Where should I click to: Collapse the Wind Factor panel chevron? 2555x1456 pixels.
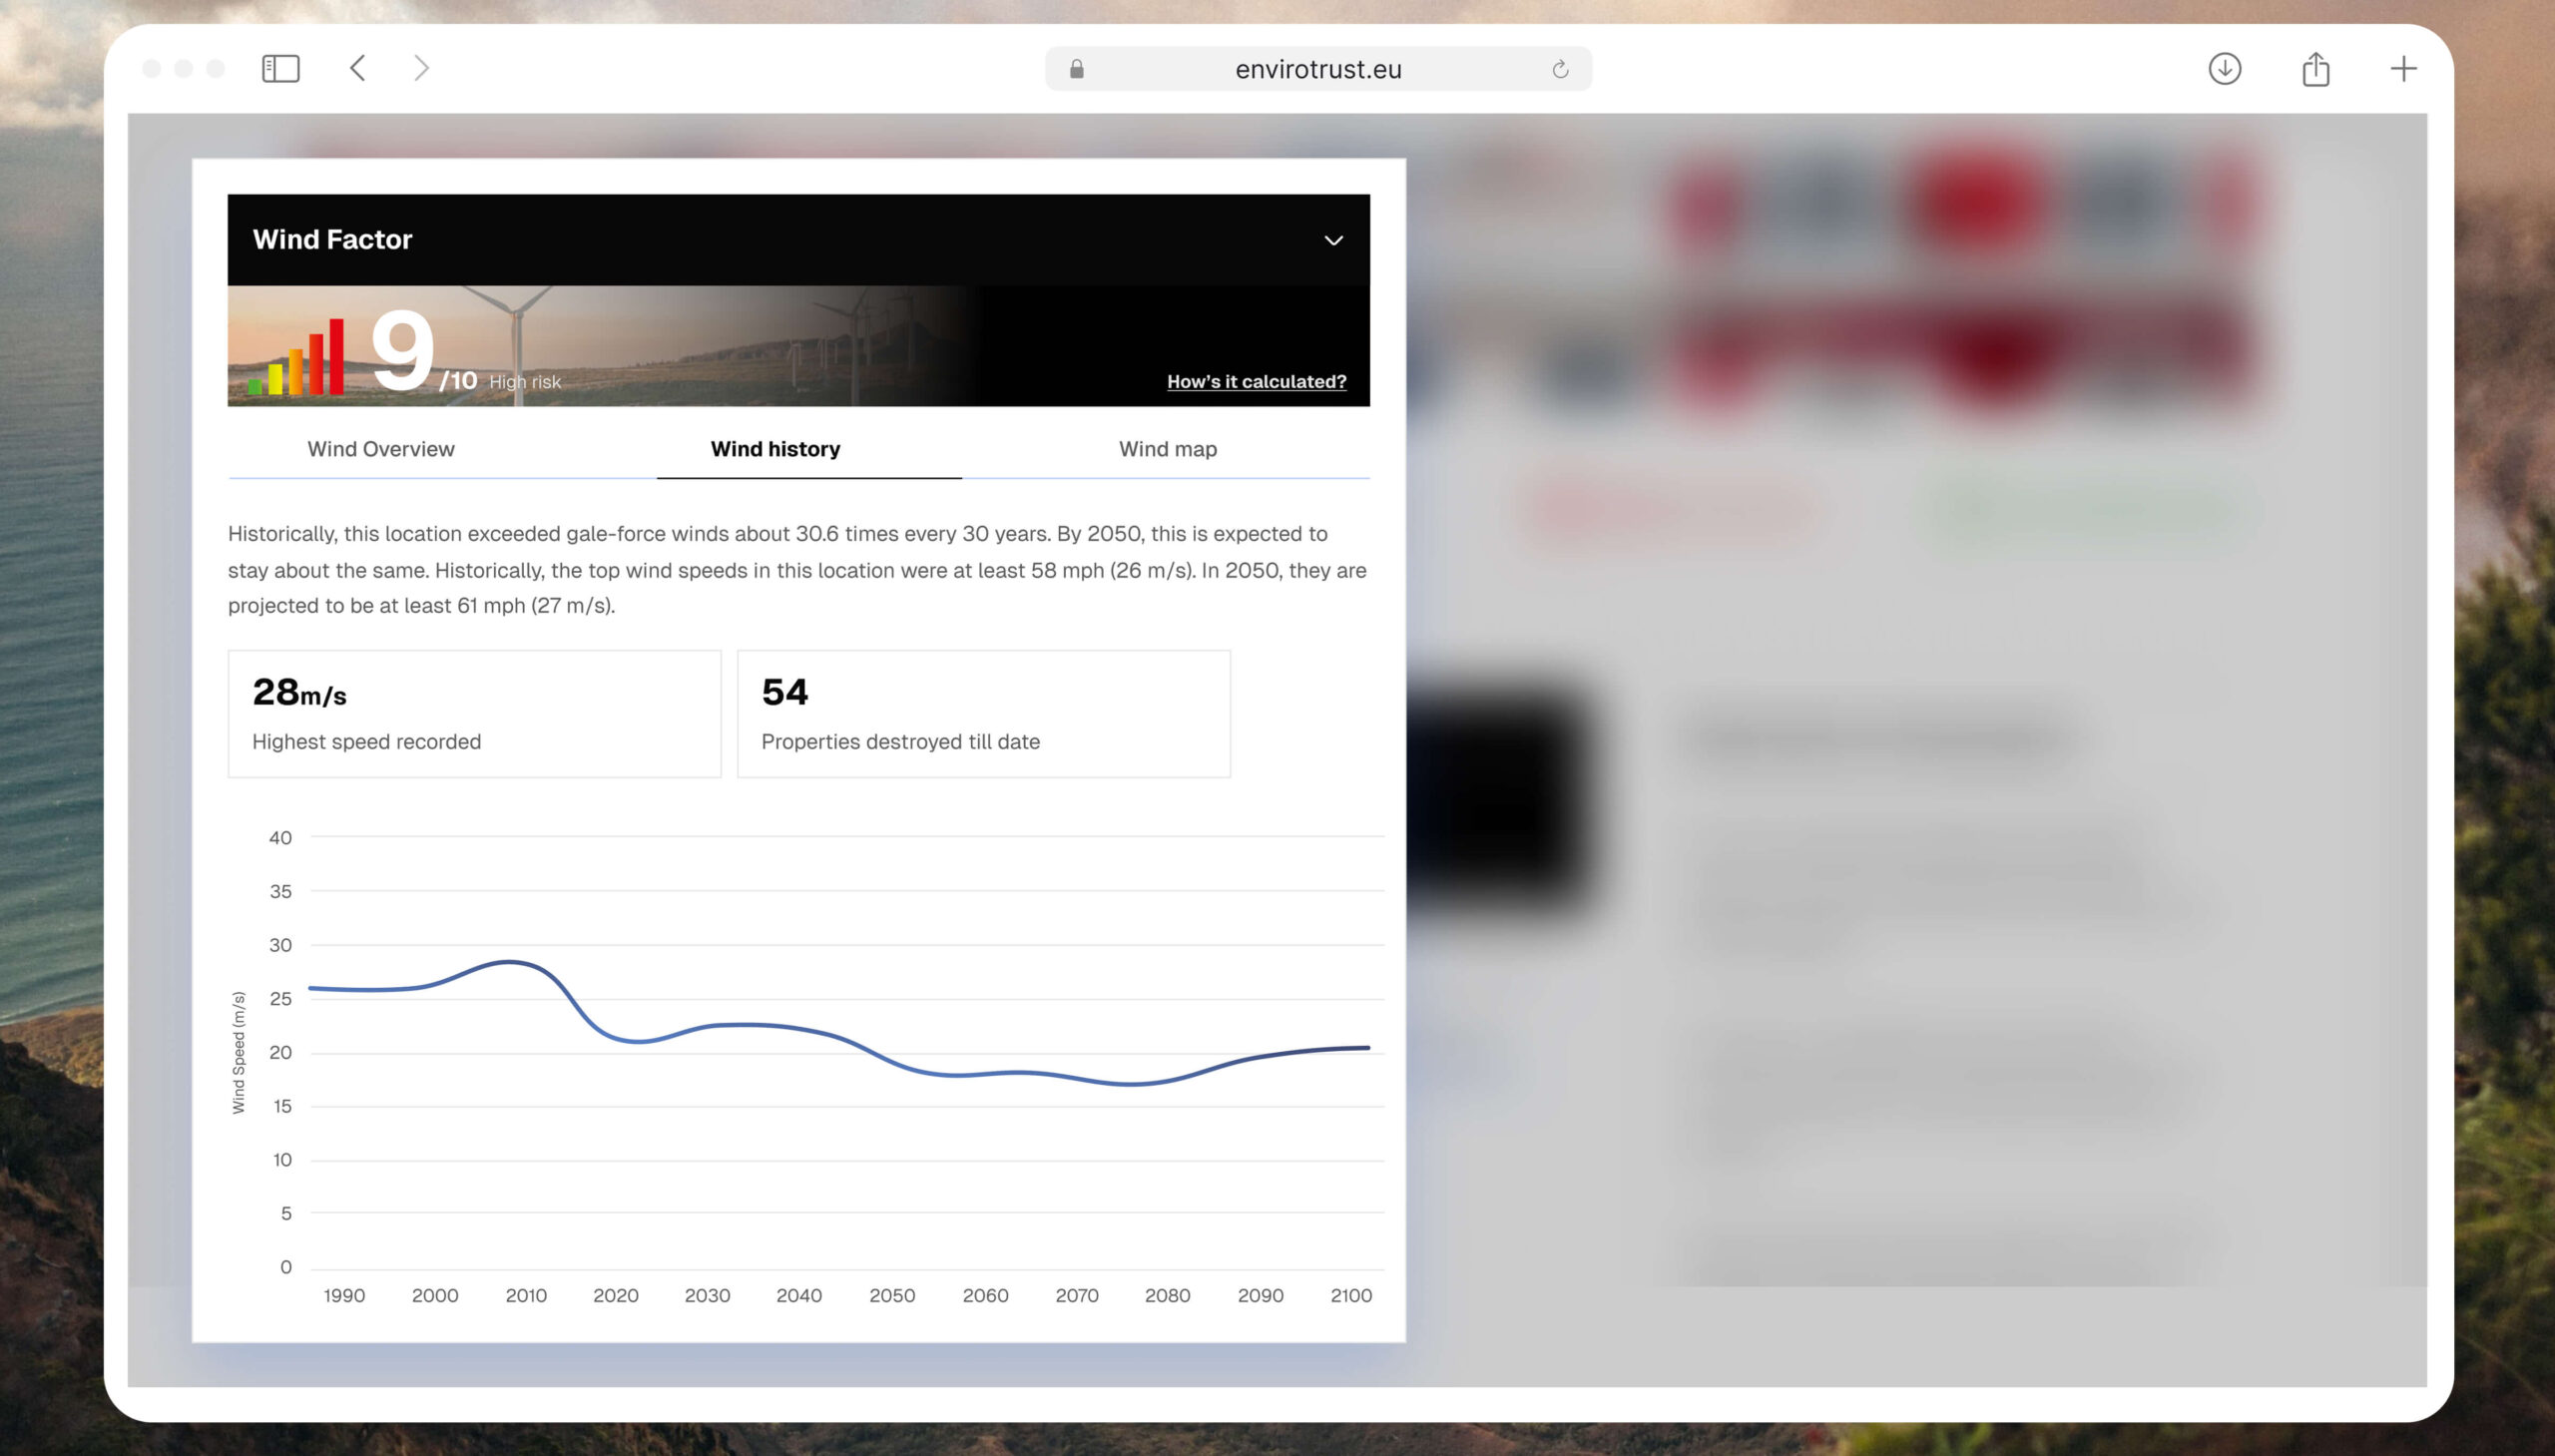1333,240
